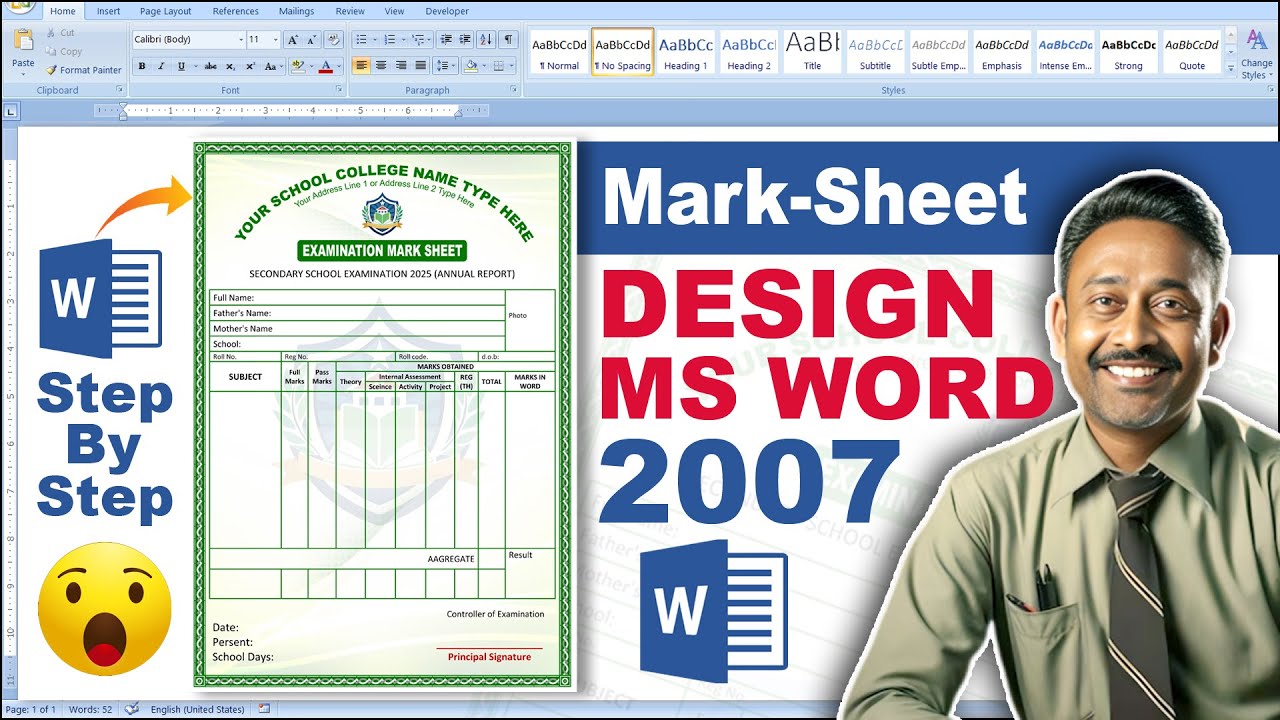Click the Sort A-Z icon

486,40
